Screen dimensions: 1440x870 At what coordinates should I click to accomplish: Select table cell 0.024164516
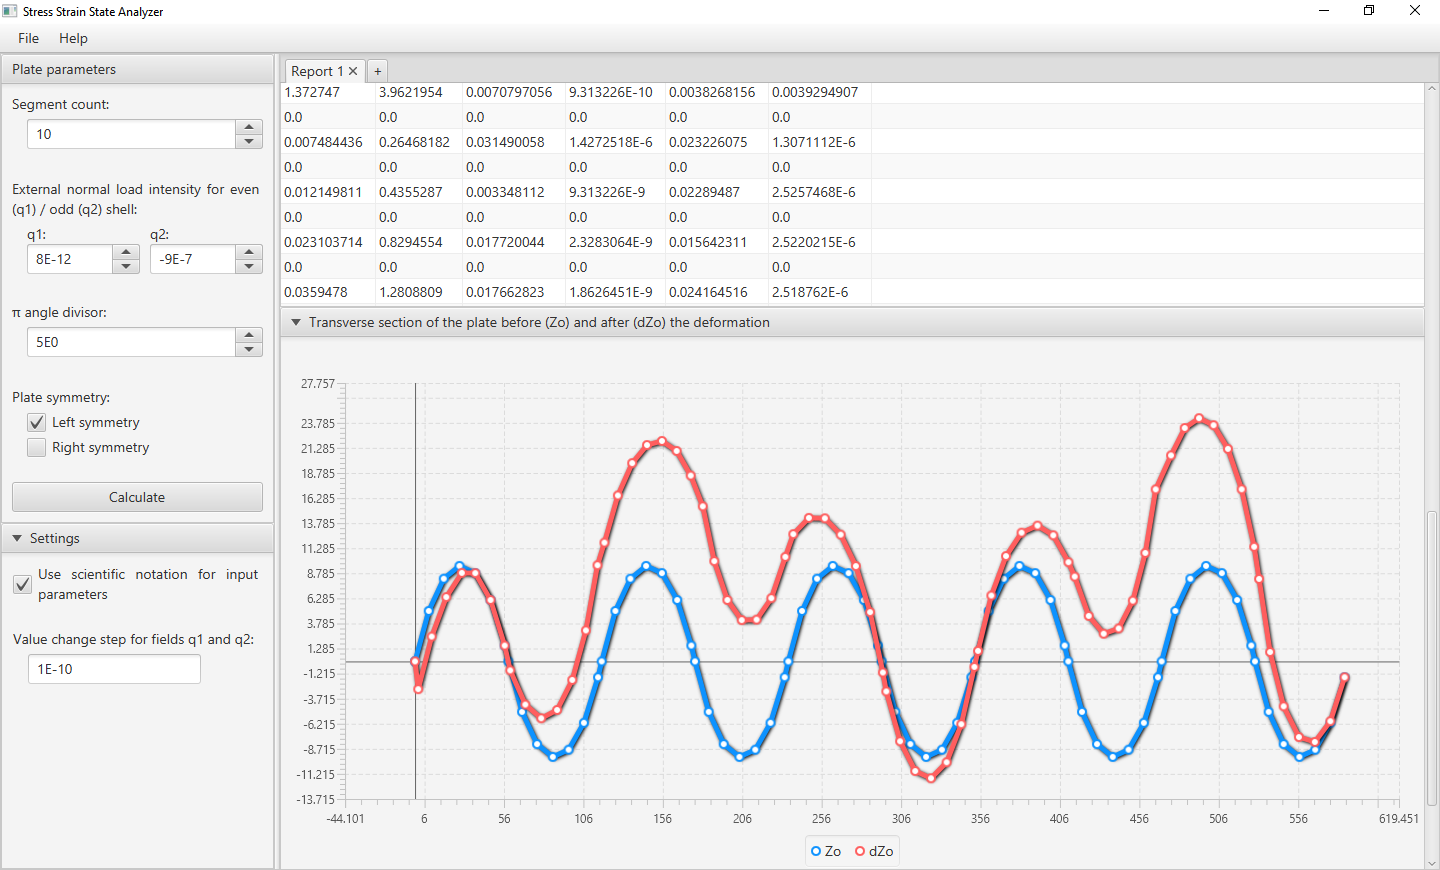point(716,292)
